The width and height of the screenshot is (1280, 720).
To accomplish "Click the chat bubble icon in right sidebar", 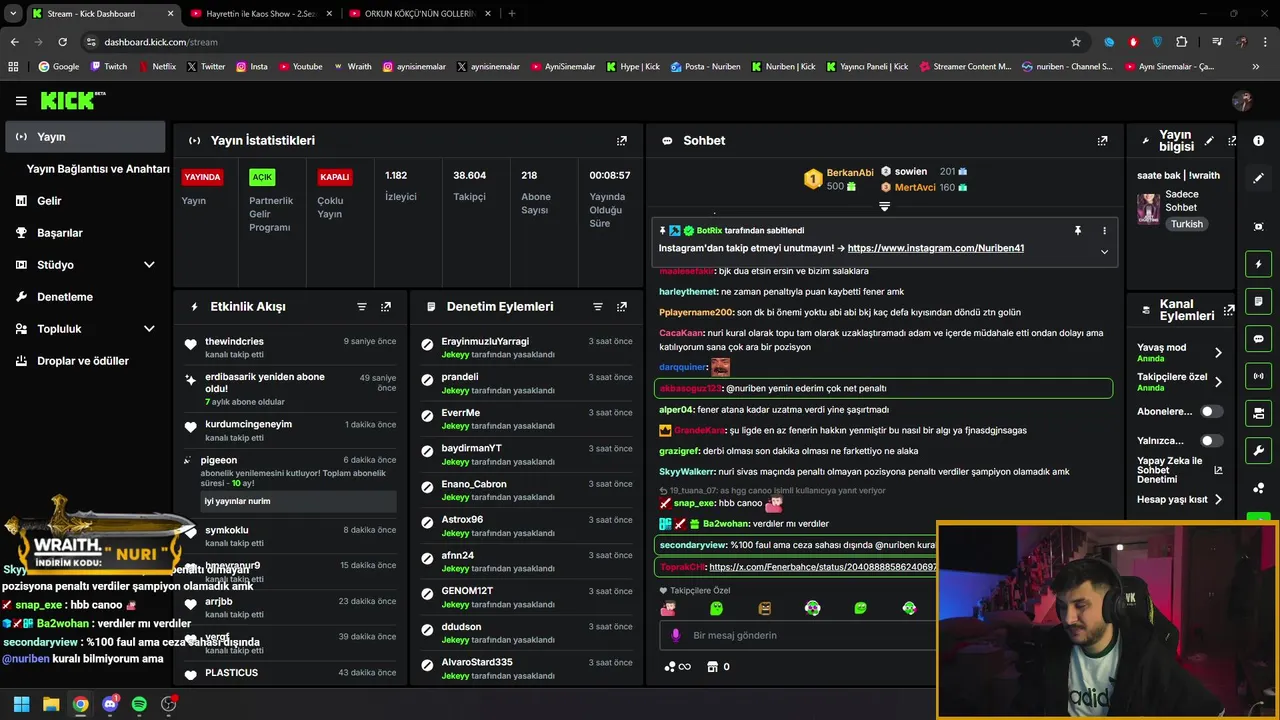I will 1258,339.
